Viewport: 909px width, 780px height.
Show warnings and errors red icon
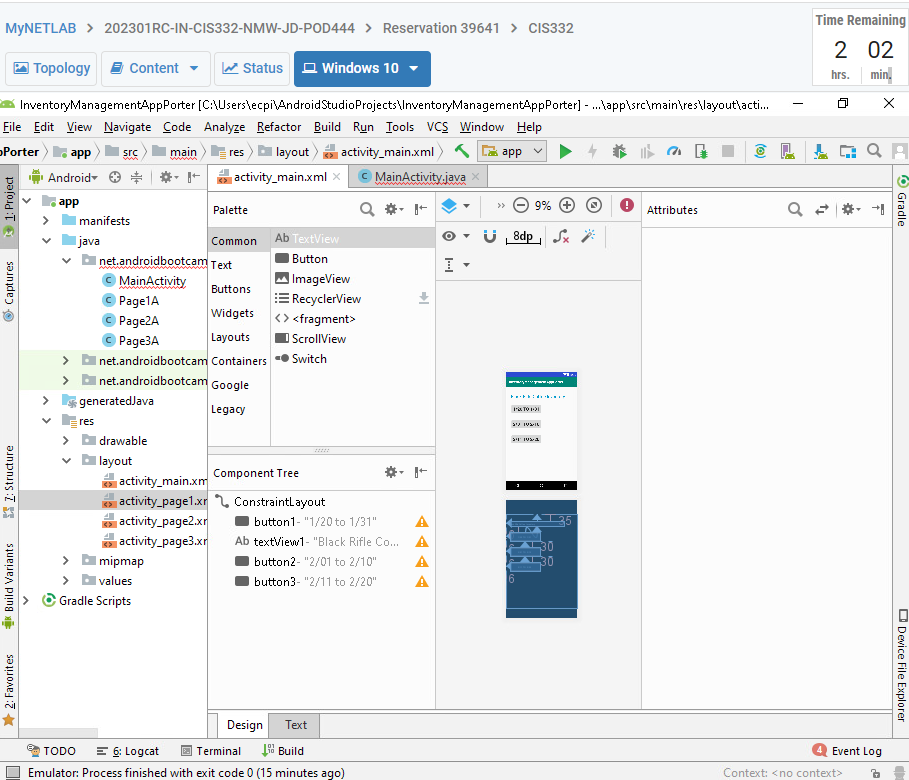(x=627, y=205)
